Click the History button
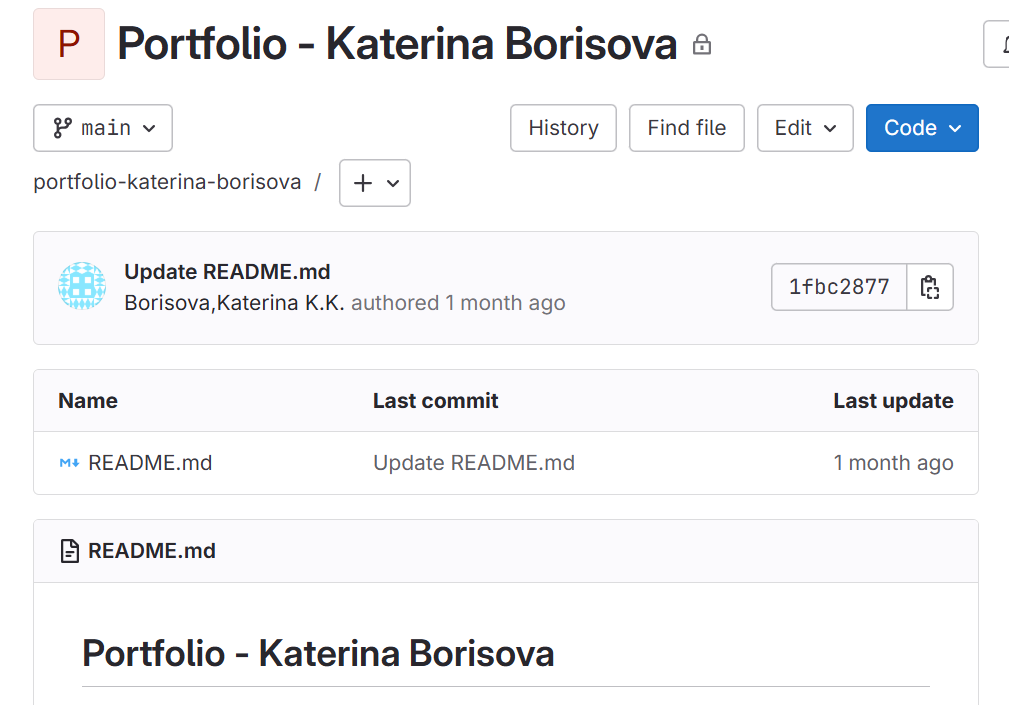Viewport: 1009px width, 705px height. (563, 128)
